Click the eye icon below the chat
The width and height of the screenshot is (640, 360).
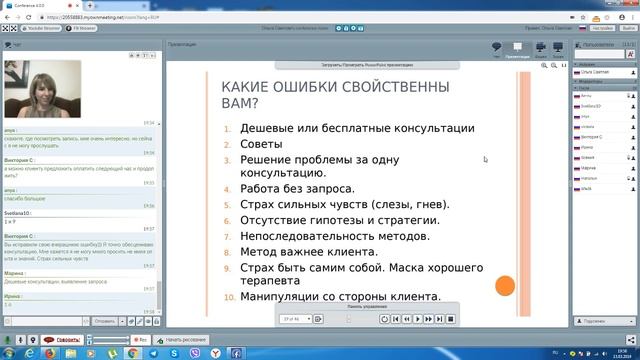pos(148,322)
